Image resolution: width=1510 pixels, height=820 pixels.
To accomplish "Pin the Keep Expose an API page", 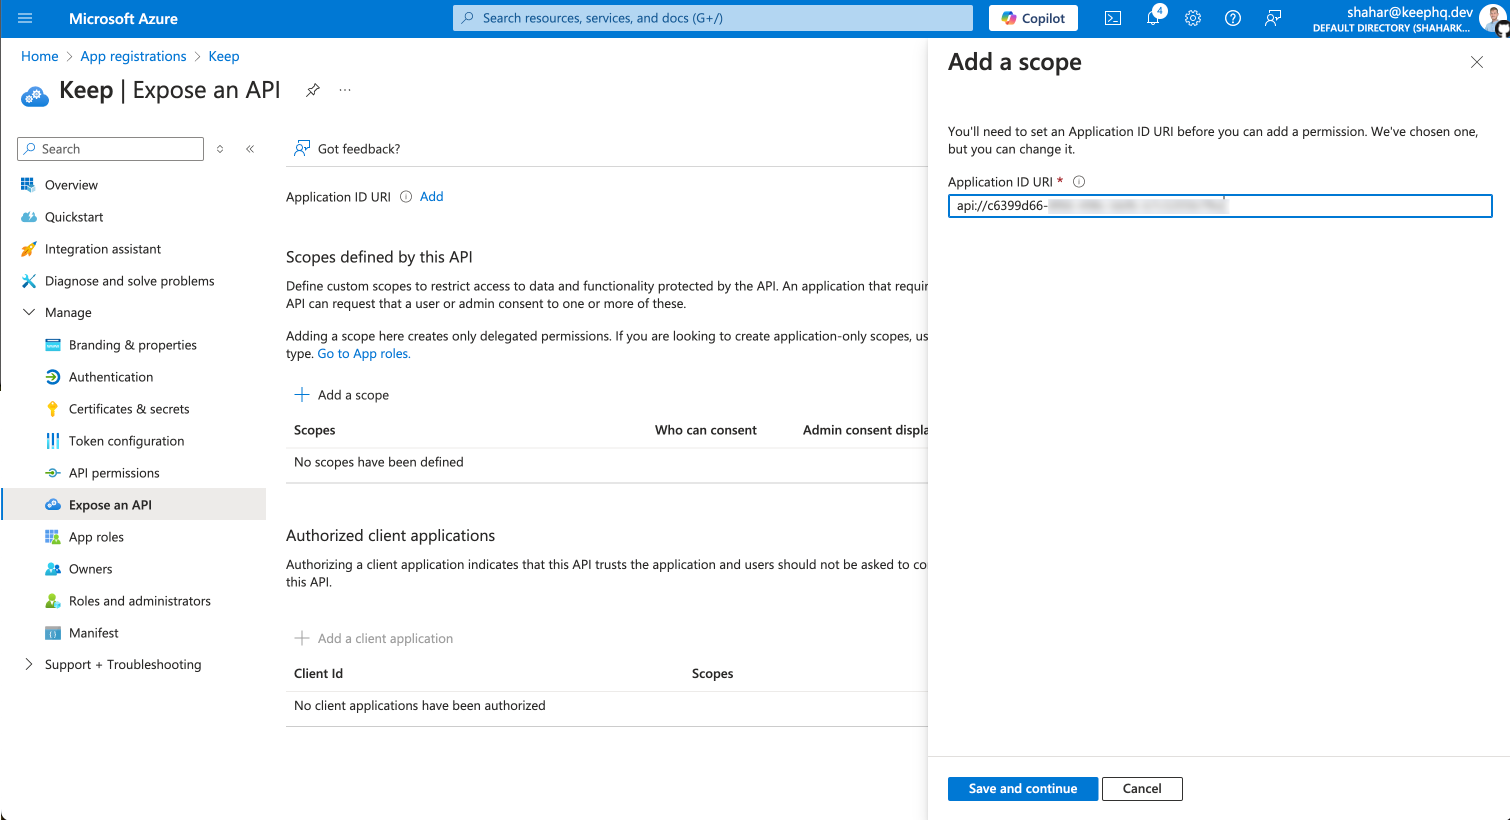I will [313, 90].
